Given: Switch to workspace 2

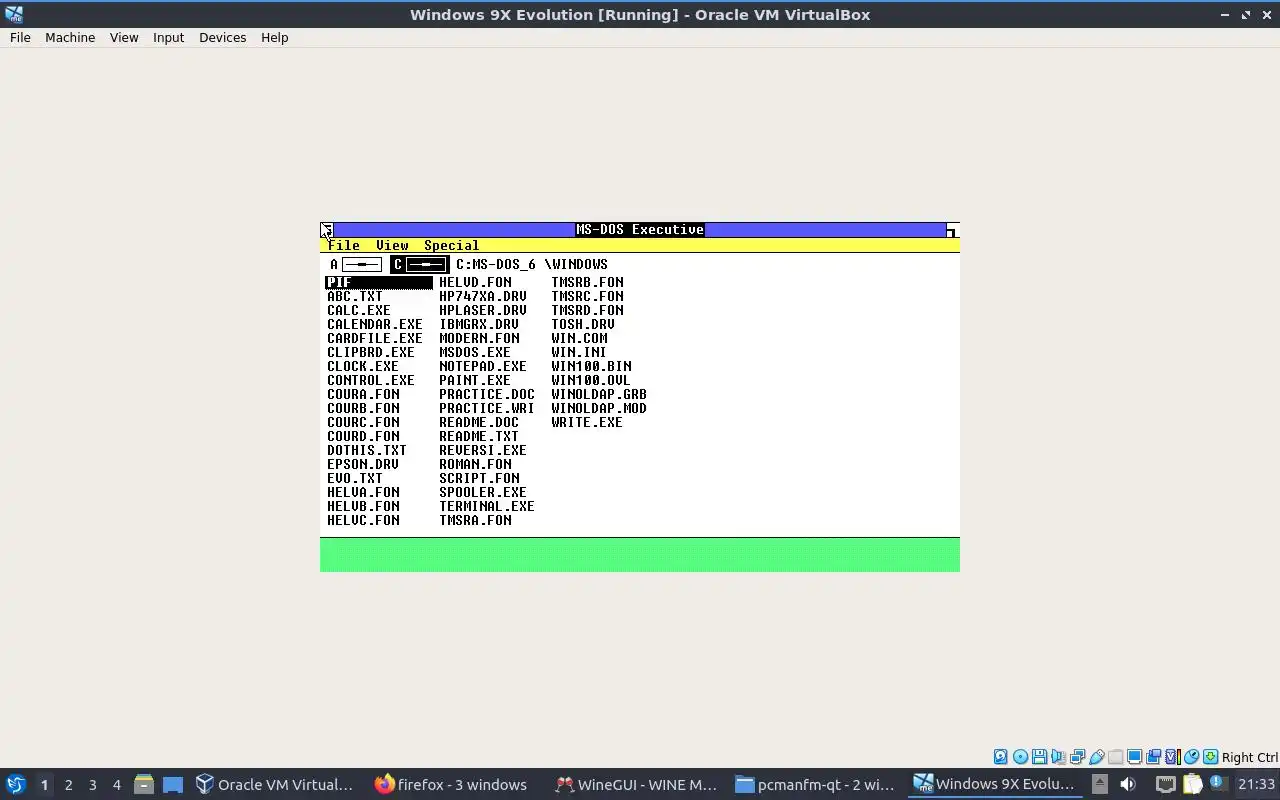Looking at the screenshot, I should [x=68, y=784].
